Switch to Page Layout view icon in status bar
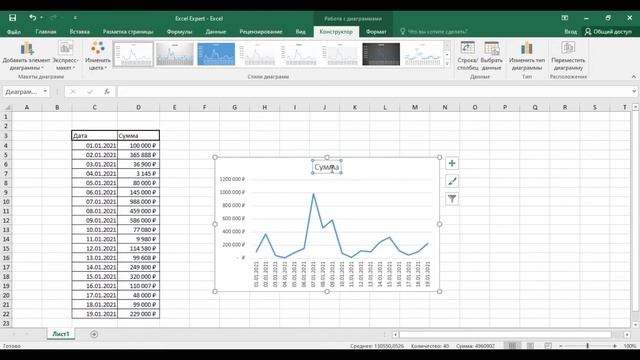 pos(530,346)
